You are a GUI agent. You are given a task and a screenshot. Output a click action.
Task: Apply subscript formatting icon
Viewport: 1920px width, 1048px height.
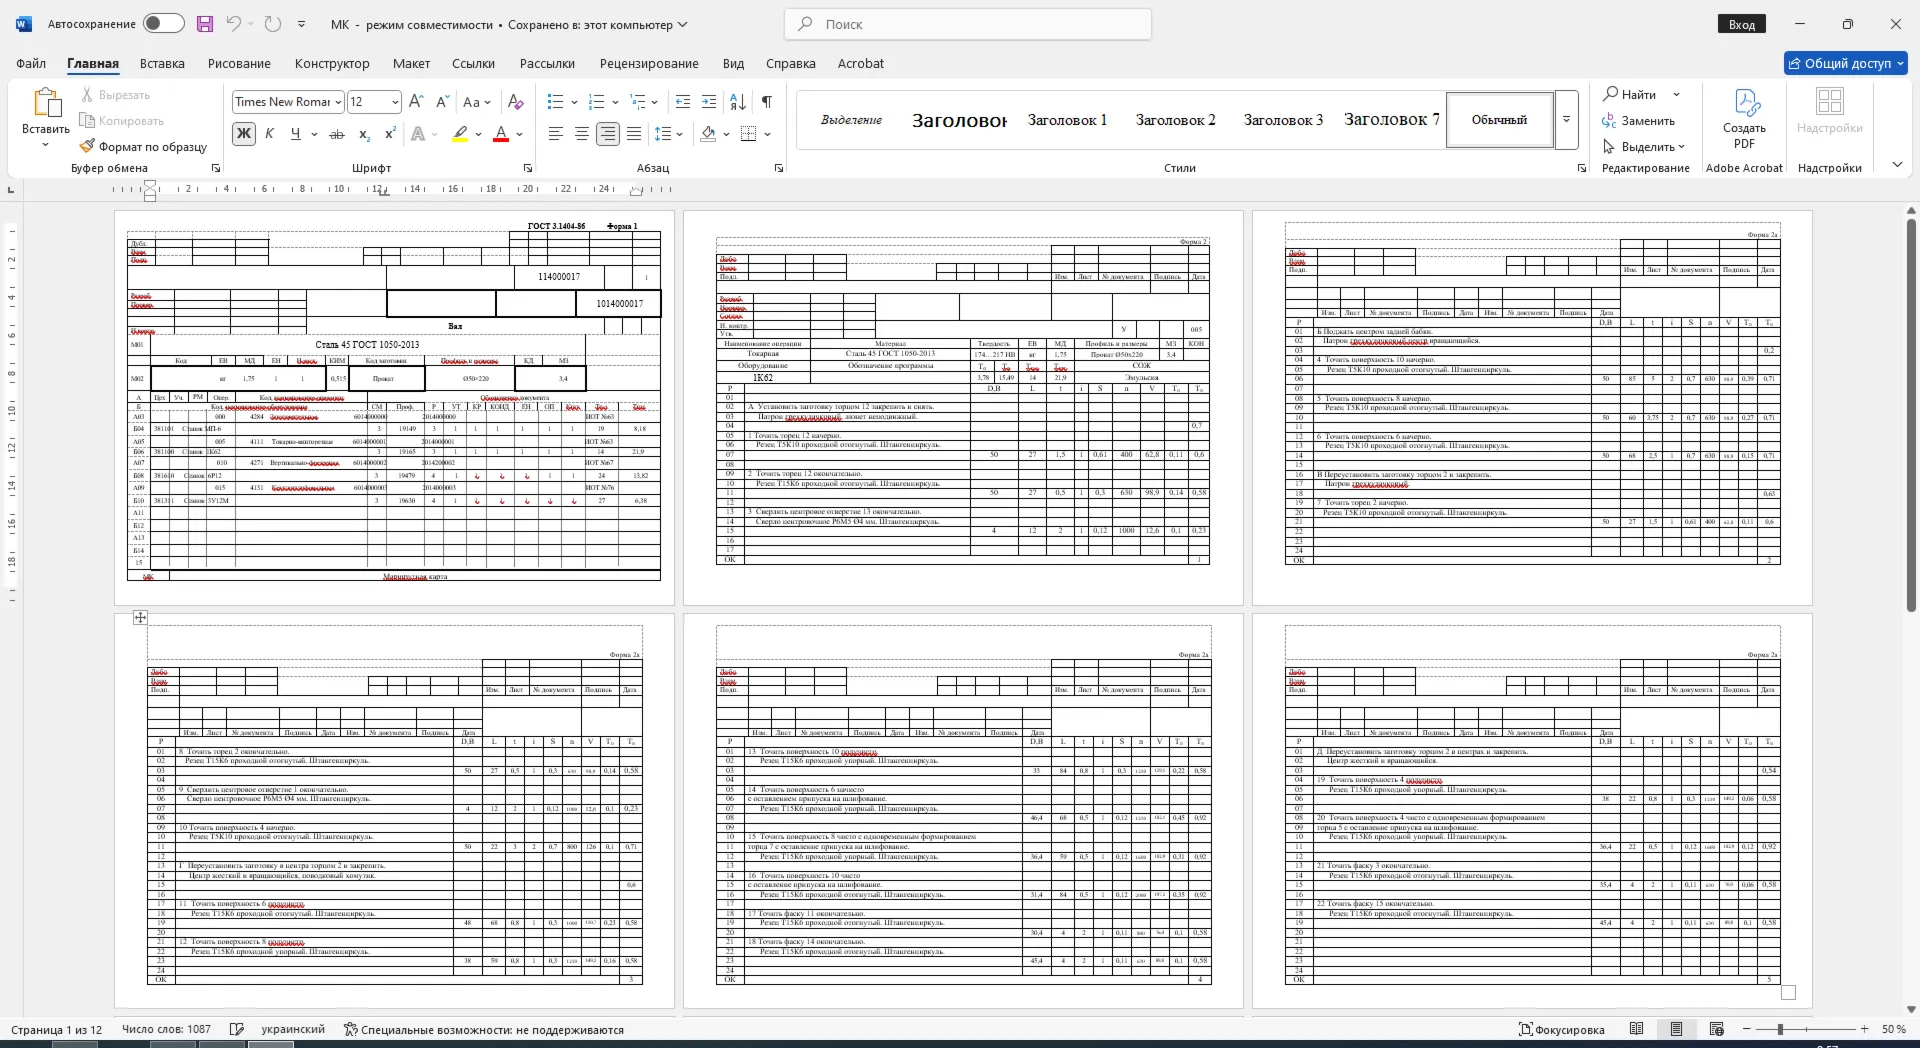point(364,134)
